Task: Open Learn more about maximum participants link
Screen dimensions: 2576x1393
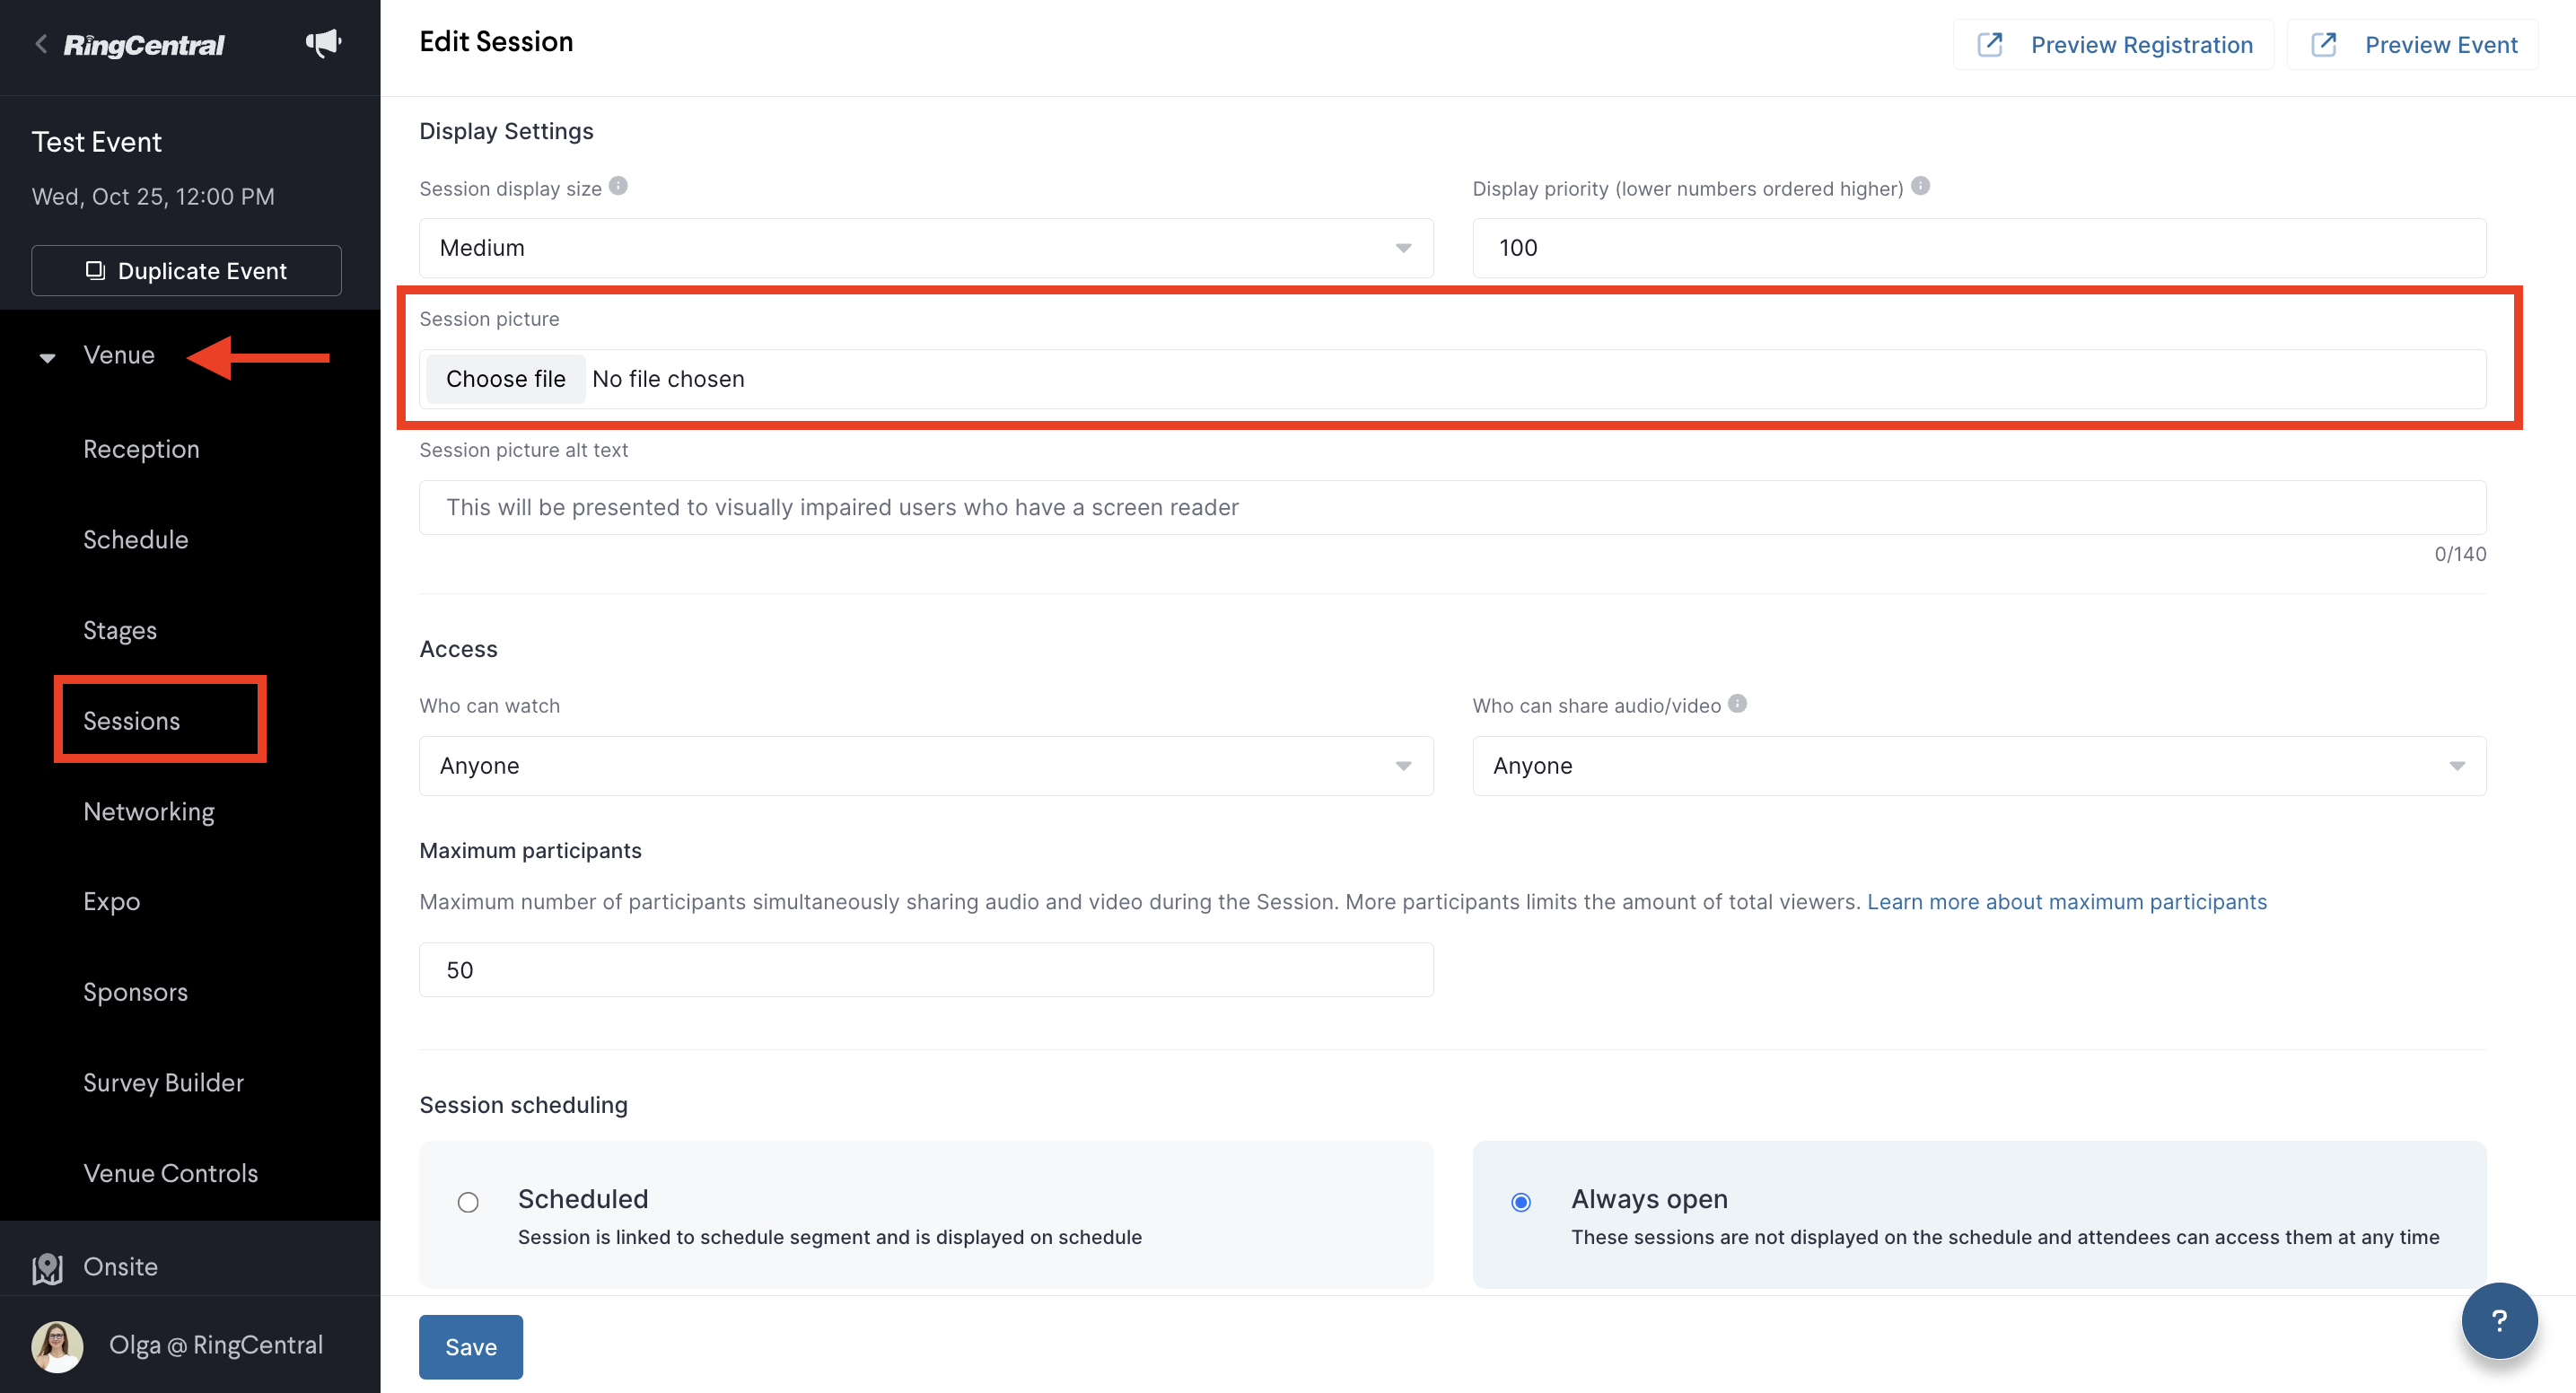Action: coord(2066,902)
